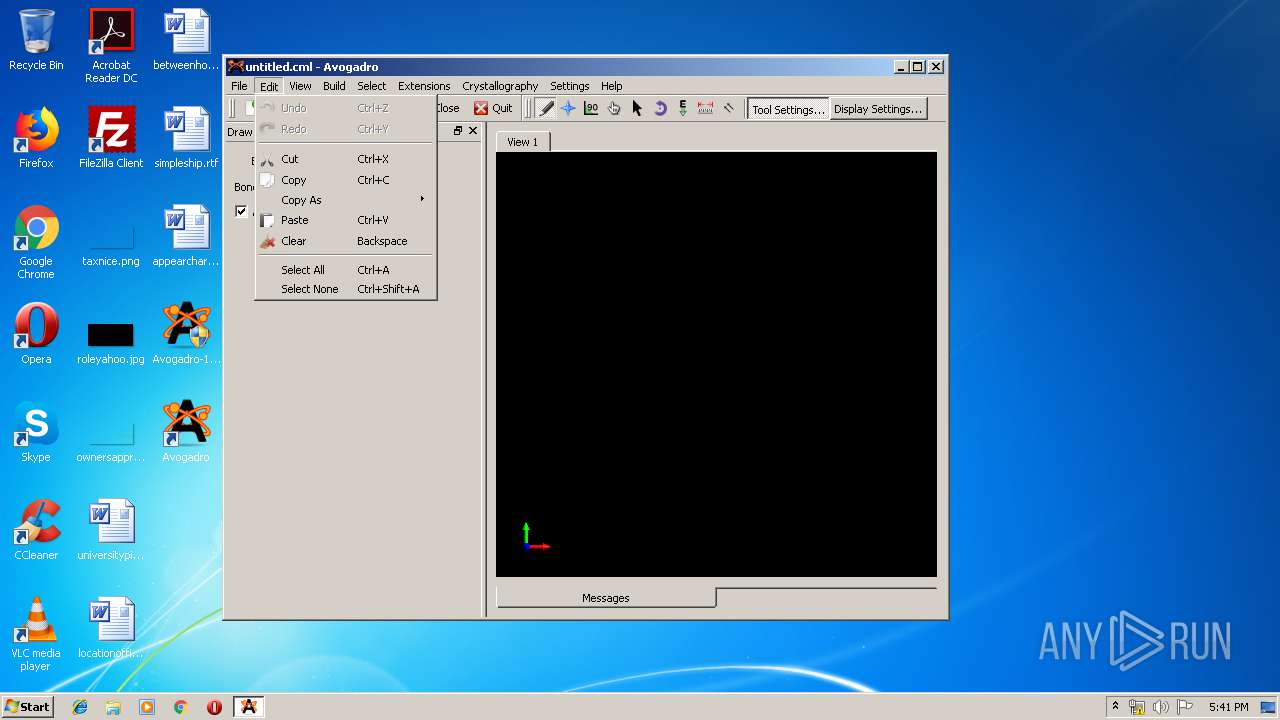
Task: Select the Acrobat Reader DC desktop shortcut
Action: (111, 47)
